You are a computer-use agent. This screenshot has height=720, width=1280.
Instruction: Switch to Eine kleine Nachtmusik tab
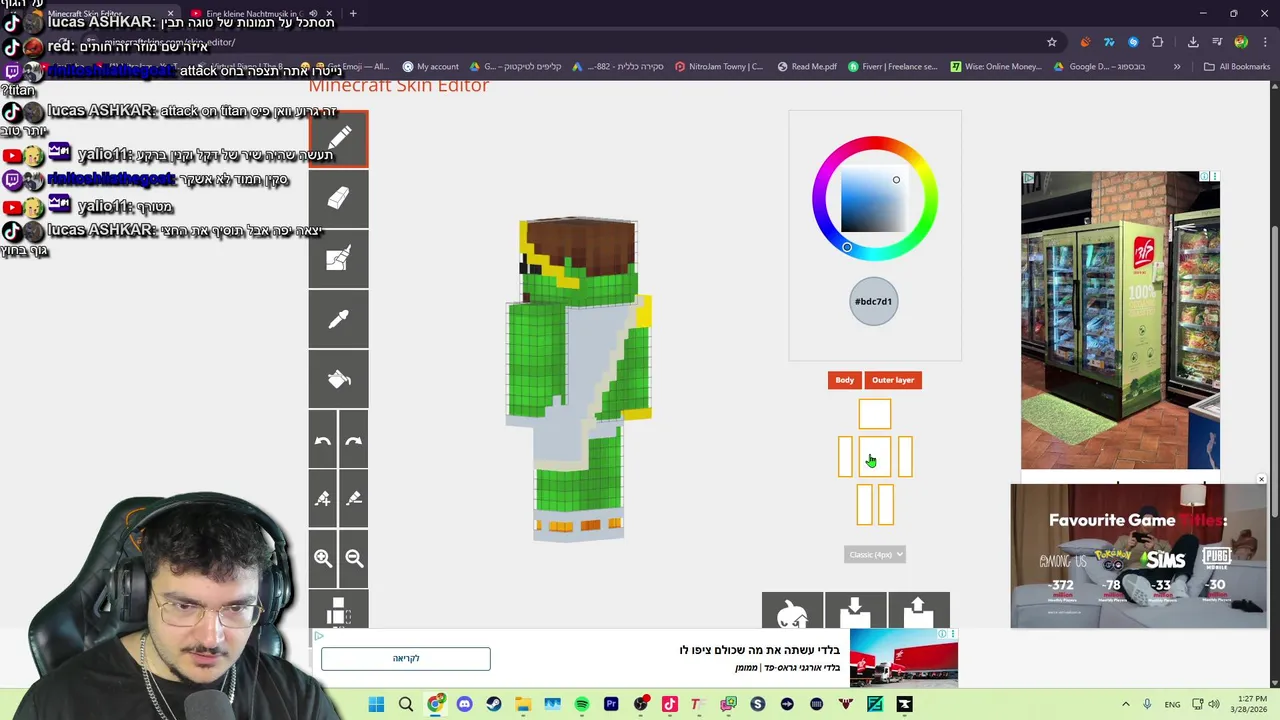(x=260, y=14)
